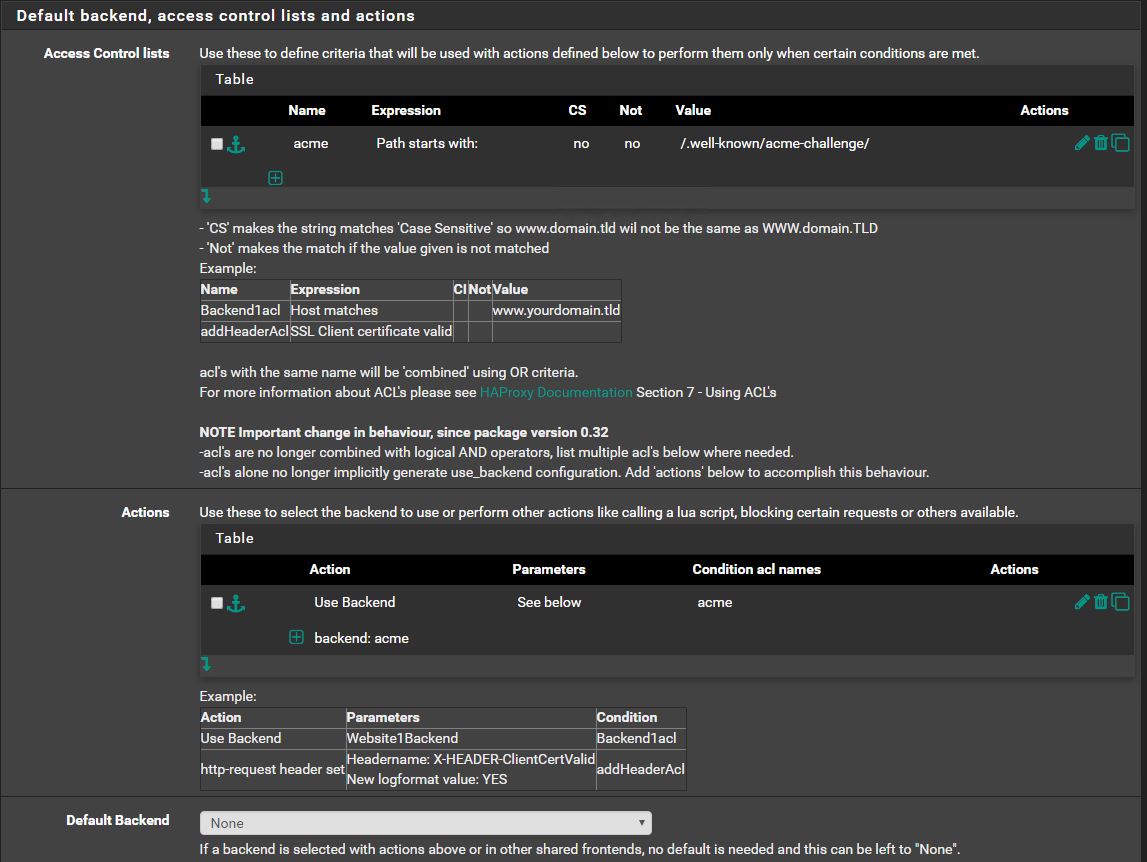Tick the checkbox for the acme ACL row
This screenshot has width=1147, height=862.
pyautogui.click(x=217, y=144)
